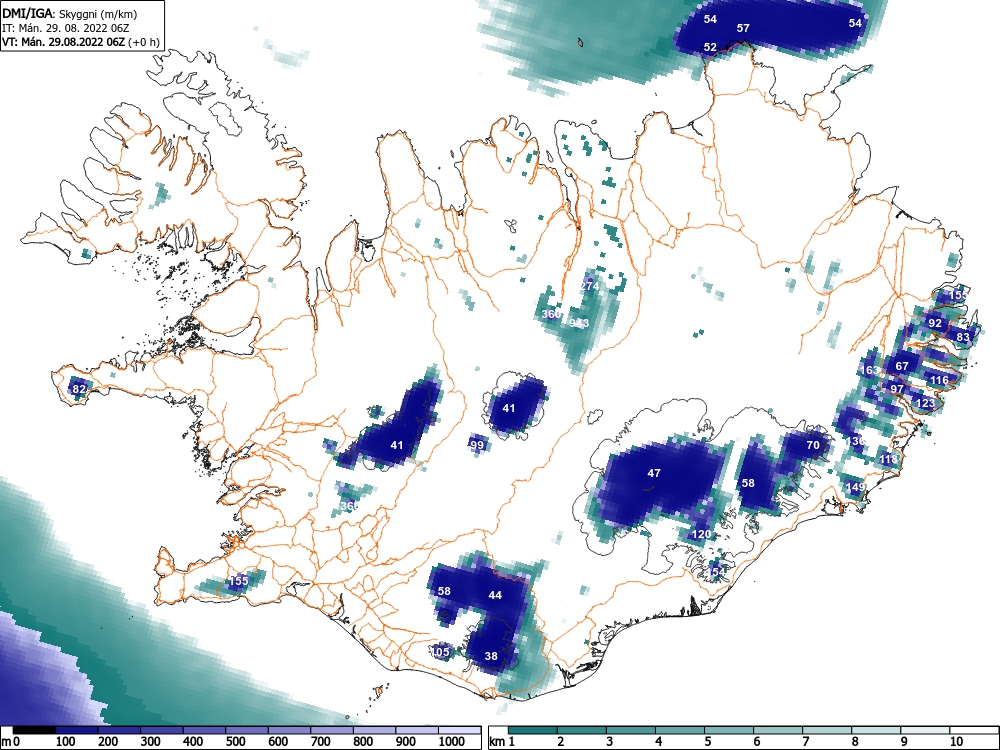The image size is (1000, 750).
Task: Click the map value label 154
Action: (x=716, y=572)
